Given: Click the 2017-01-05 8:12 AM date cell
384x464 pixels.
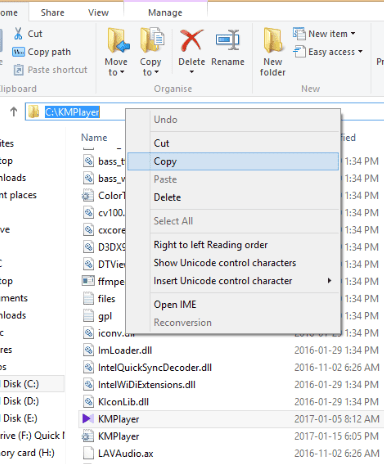Looking at the screenshot, I should click(x=337, y=419).
